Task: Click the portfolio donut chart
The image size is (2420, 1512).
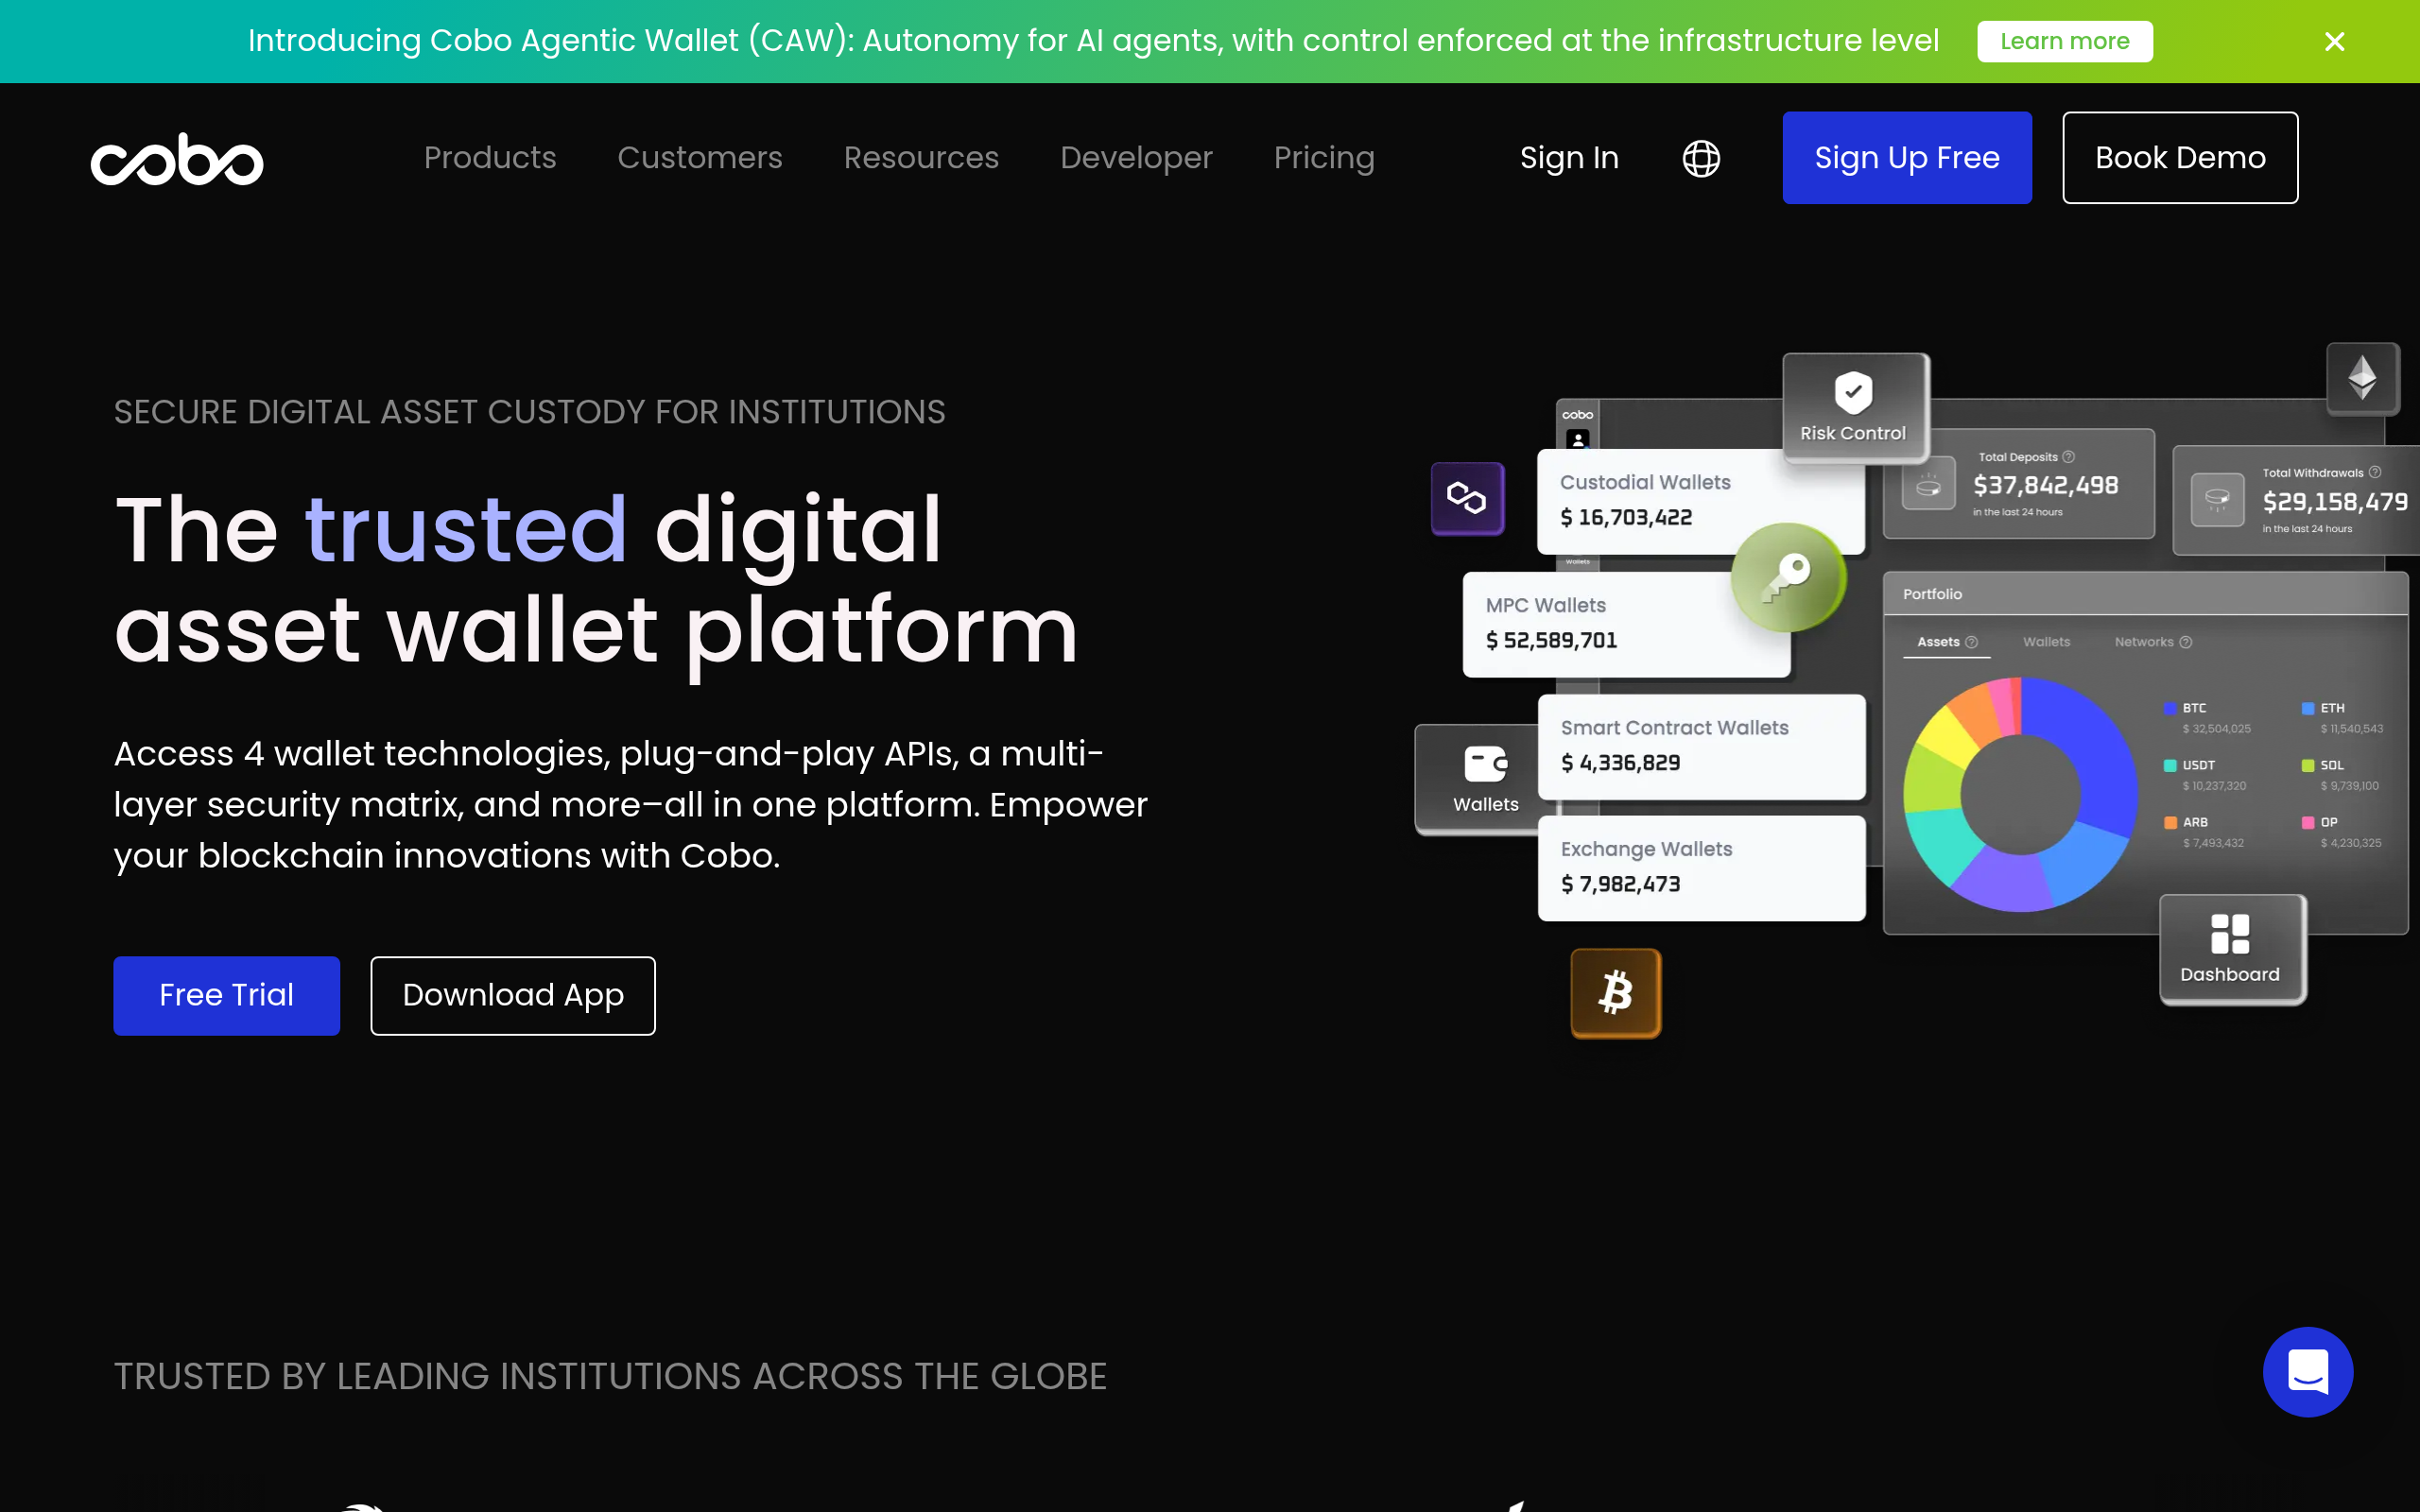Action: (x=2020, y=794)
